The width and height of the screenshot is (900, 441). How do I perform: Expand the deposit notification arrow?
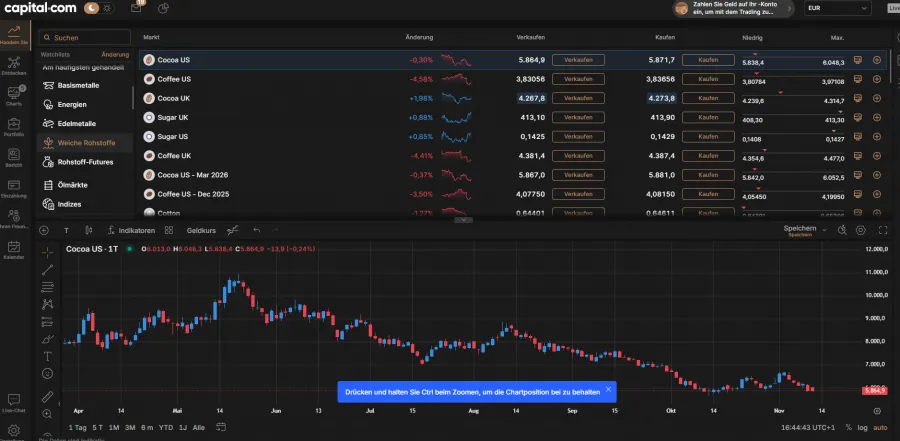pyautogui.click(x=789, y=8)
